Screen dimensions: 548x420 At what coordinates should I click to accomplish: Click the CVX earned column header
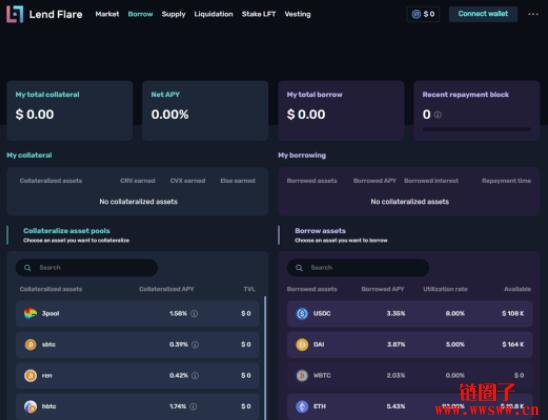tap(188, 181)
